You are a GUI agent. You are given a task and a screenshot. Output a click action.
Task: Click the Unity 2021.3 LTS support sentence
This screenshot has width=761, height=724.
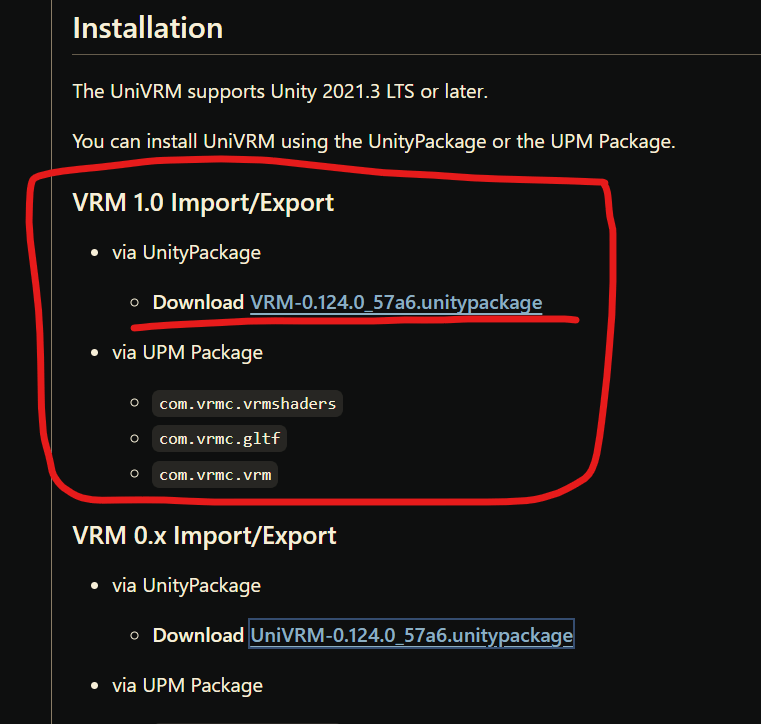(280, 92)
